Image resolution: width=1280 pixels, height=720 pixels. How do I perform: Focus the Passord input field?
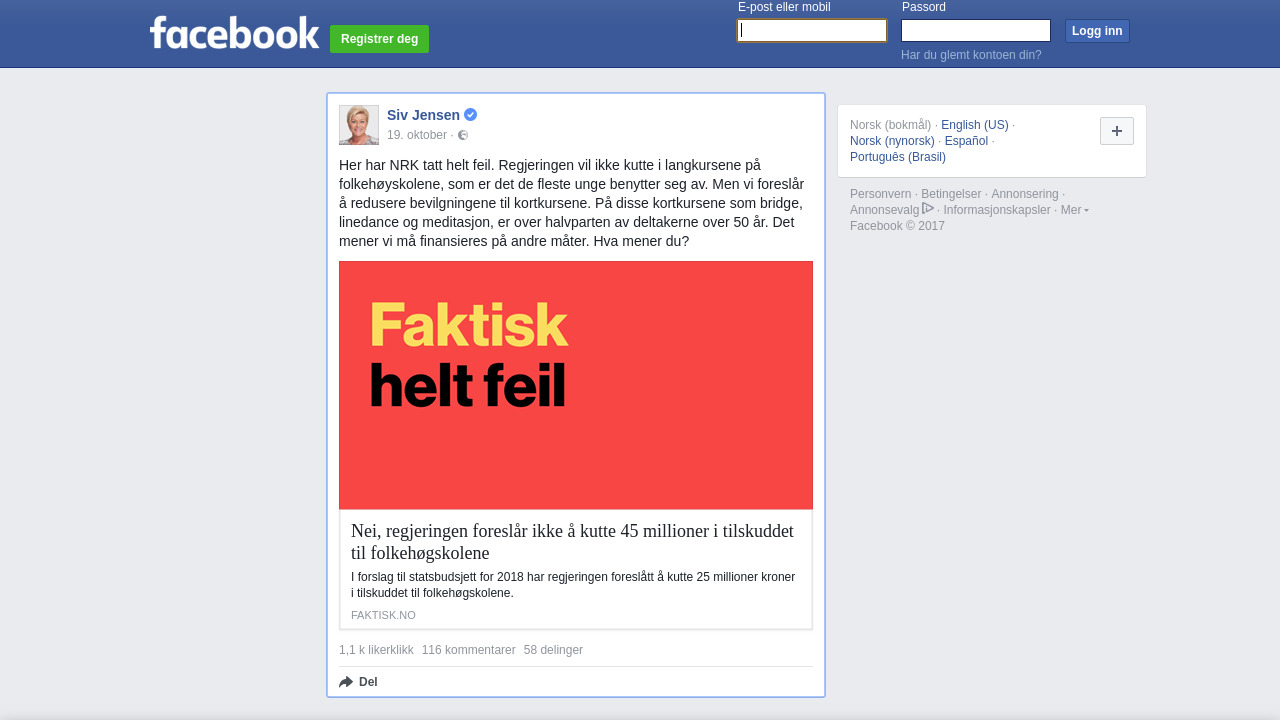(x=976, y=31)
